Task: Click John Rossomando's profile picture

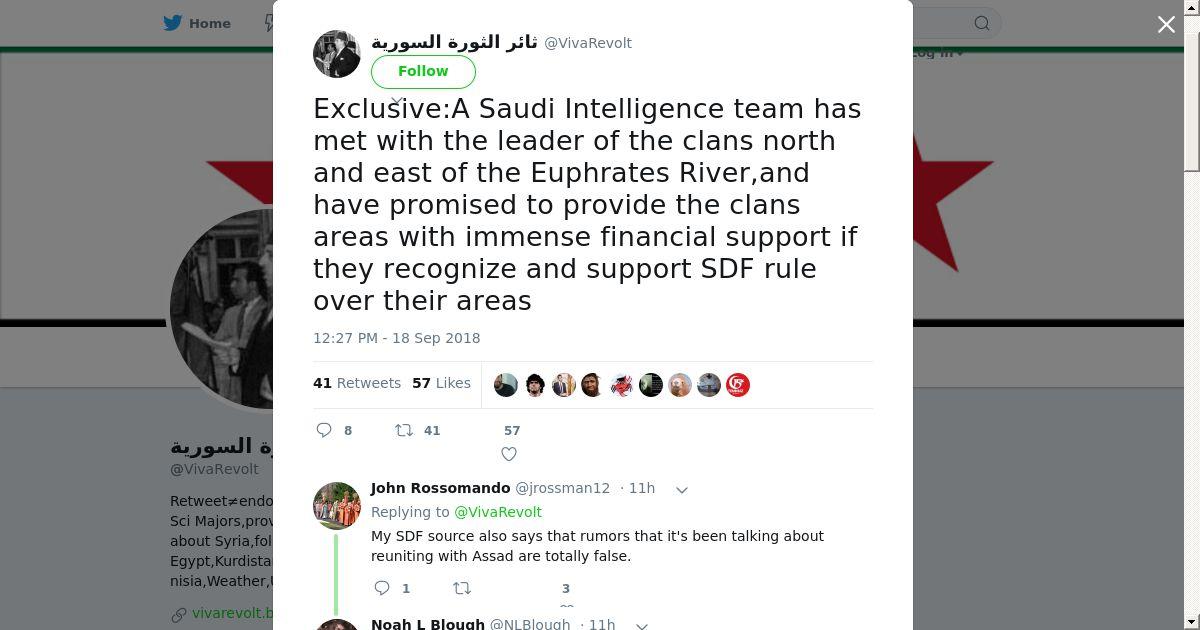Action: [x=337, y=506]
